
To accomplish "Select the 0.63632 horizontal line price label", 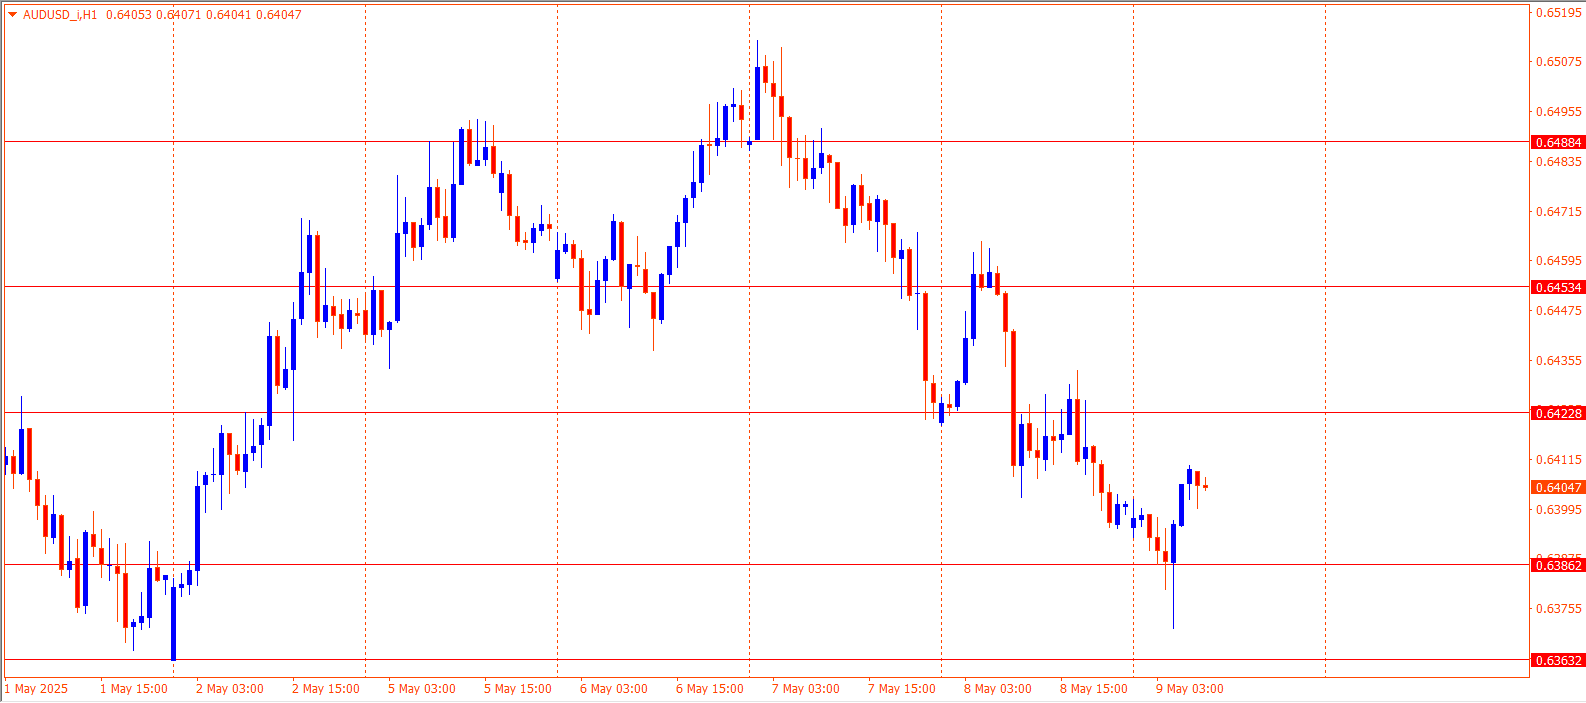I will click(x=1559, y=661).
